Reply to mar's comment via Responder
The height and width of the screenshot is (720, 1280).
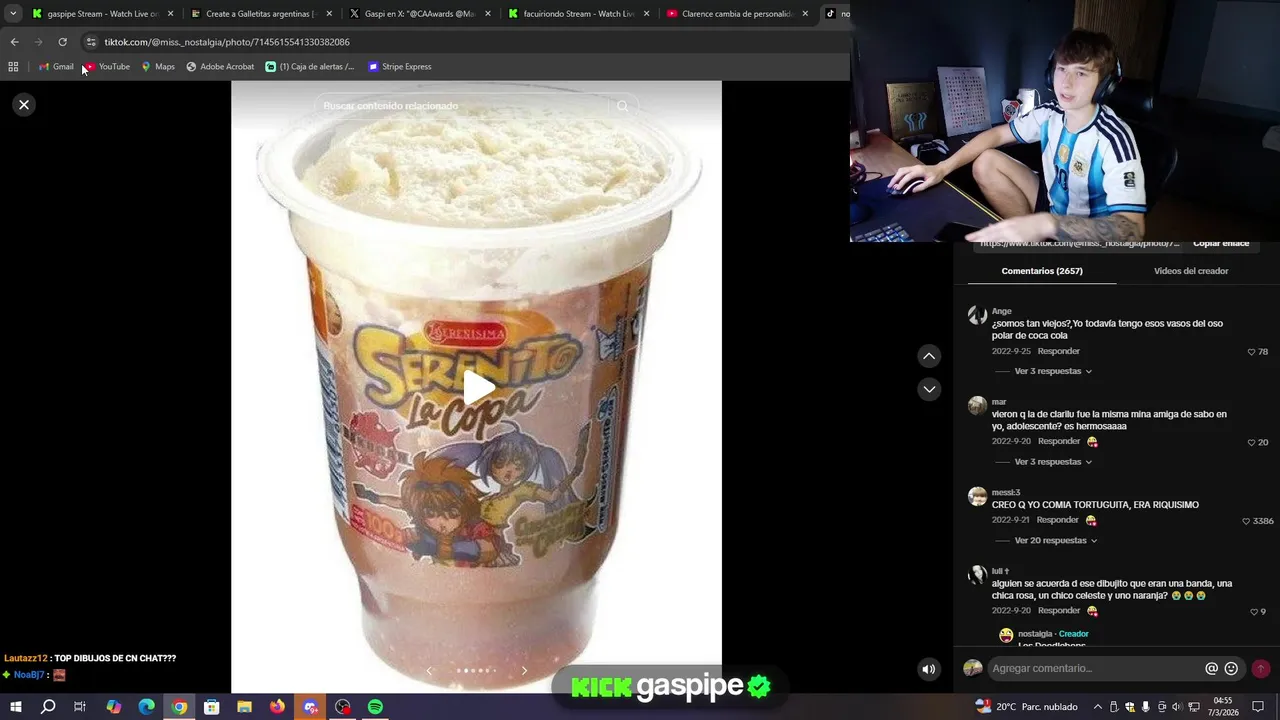[x=1058, y=441]
